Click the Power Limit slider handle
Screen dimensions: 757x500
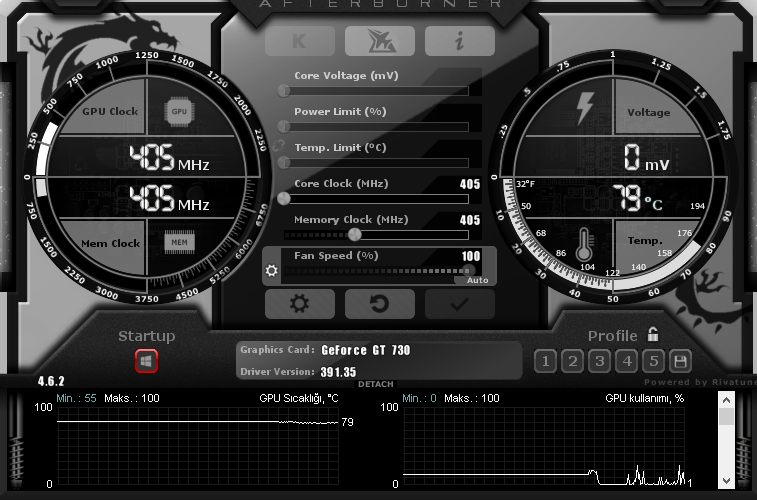pos(284,126)
